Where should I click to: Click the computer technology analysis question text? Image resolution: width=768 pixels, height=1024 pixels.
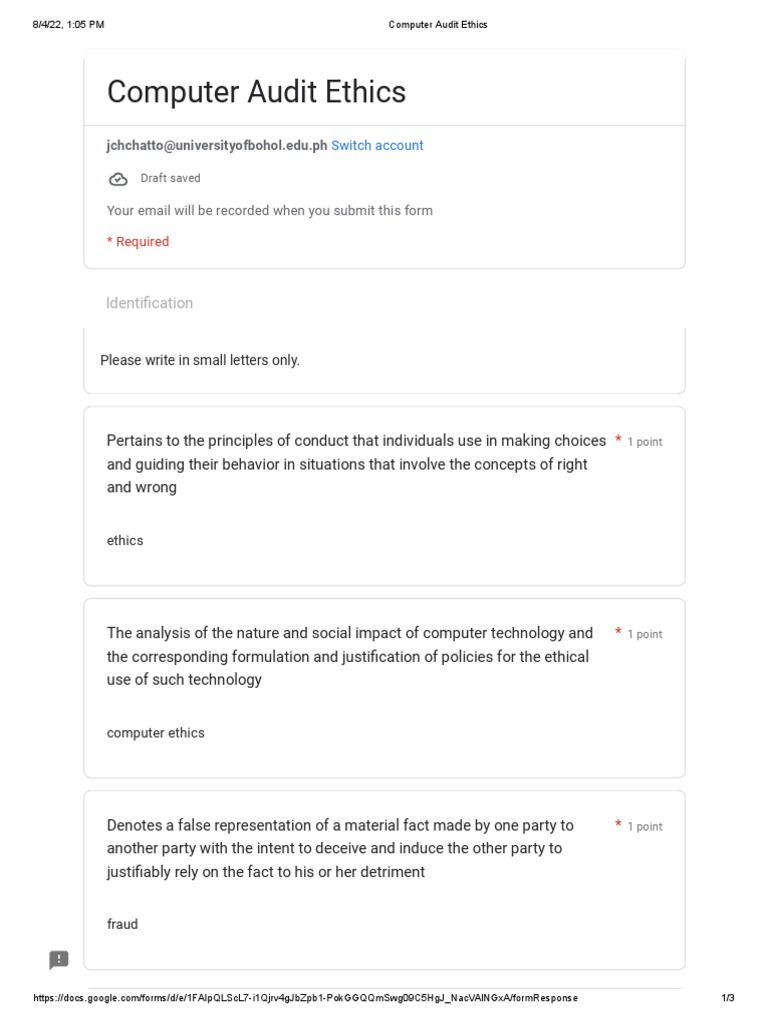tap(349, 656)
